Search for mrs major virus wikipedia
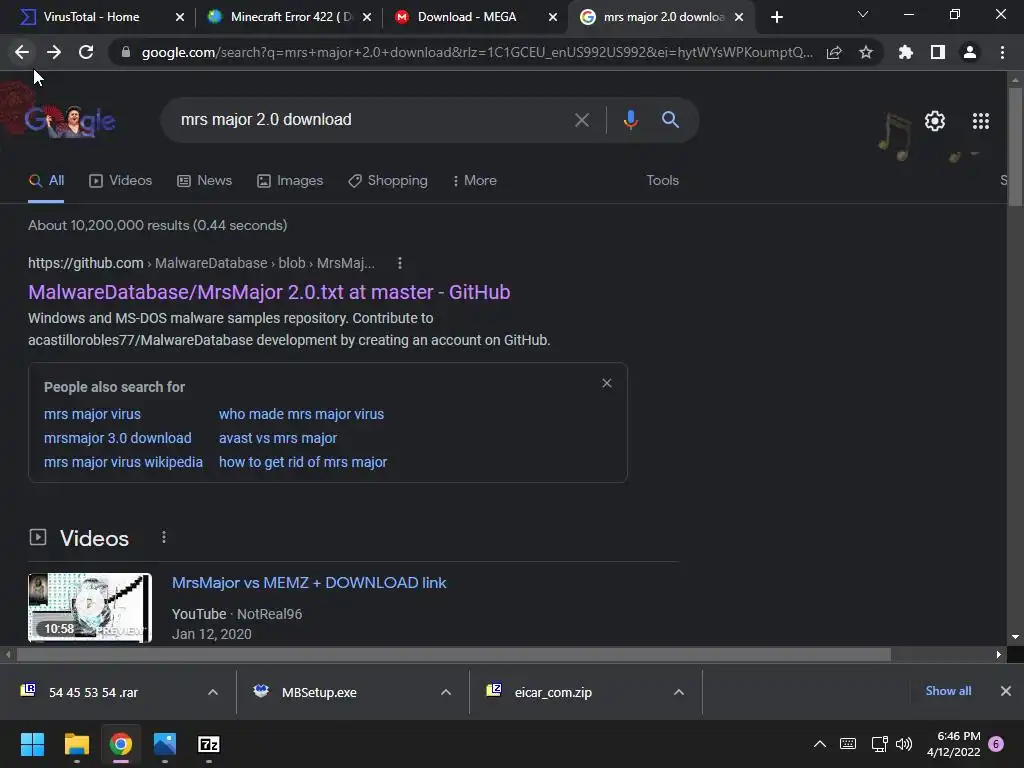 coord(123,462)
